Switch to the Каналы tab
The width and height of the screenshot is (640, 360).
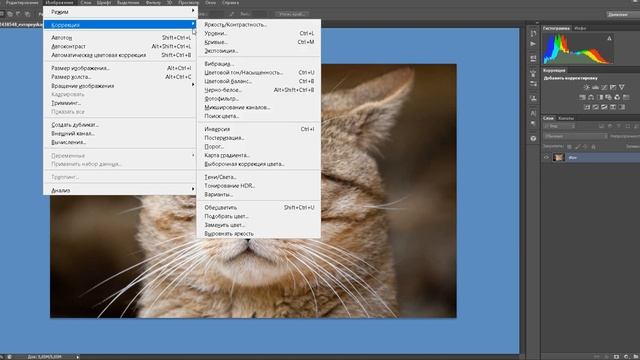(x=566, y=118)
